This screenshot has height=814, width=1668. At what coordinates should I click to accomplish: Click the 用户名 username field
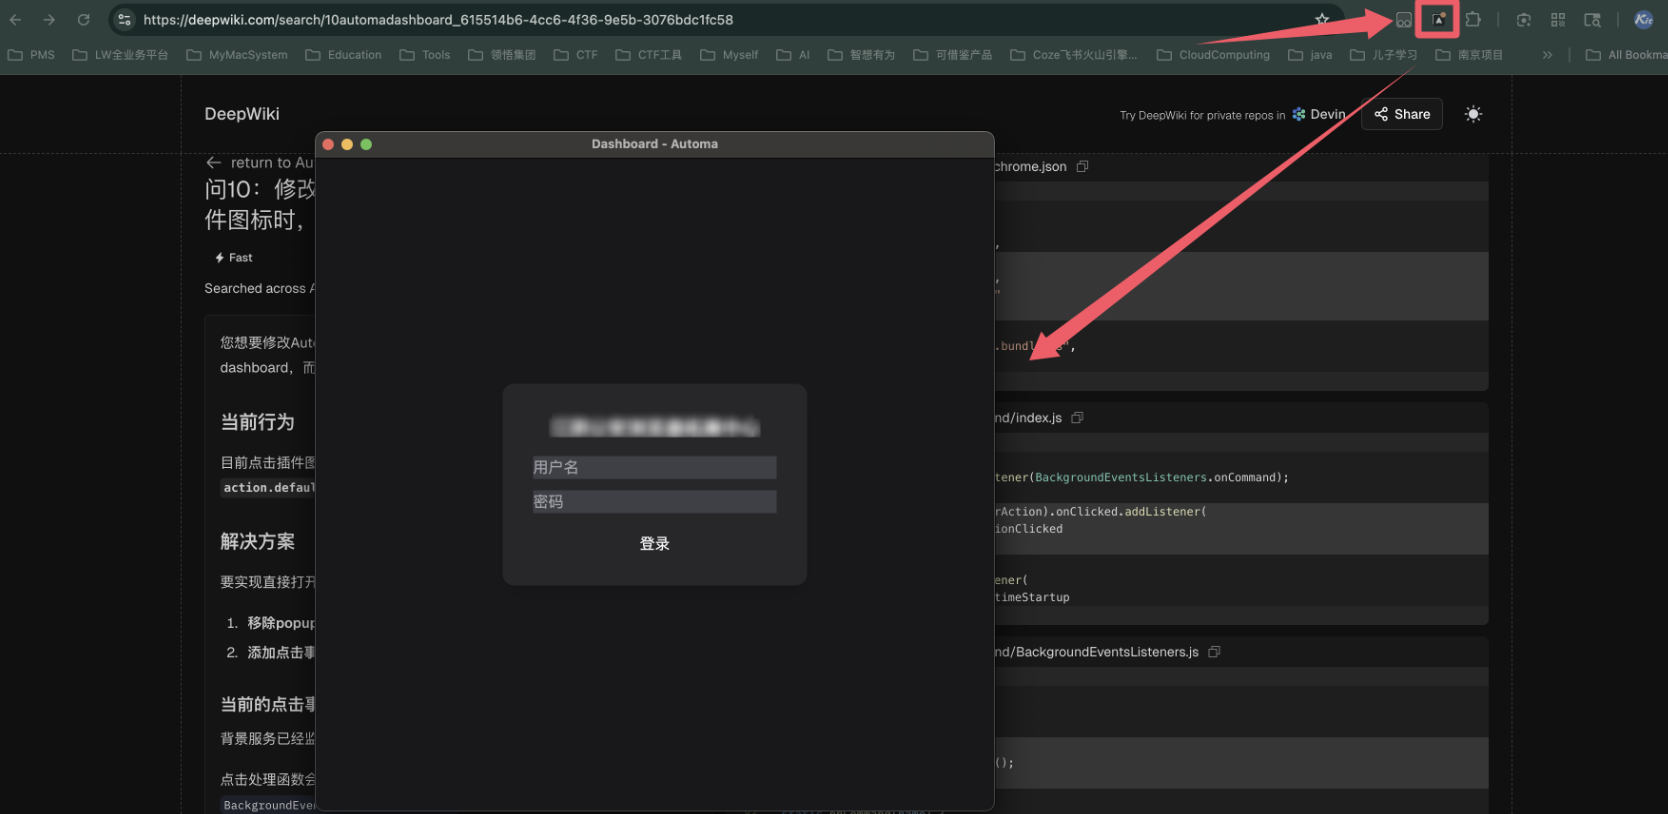654,467
